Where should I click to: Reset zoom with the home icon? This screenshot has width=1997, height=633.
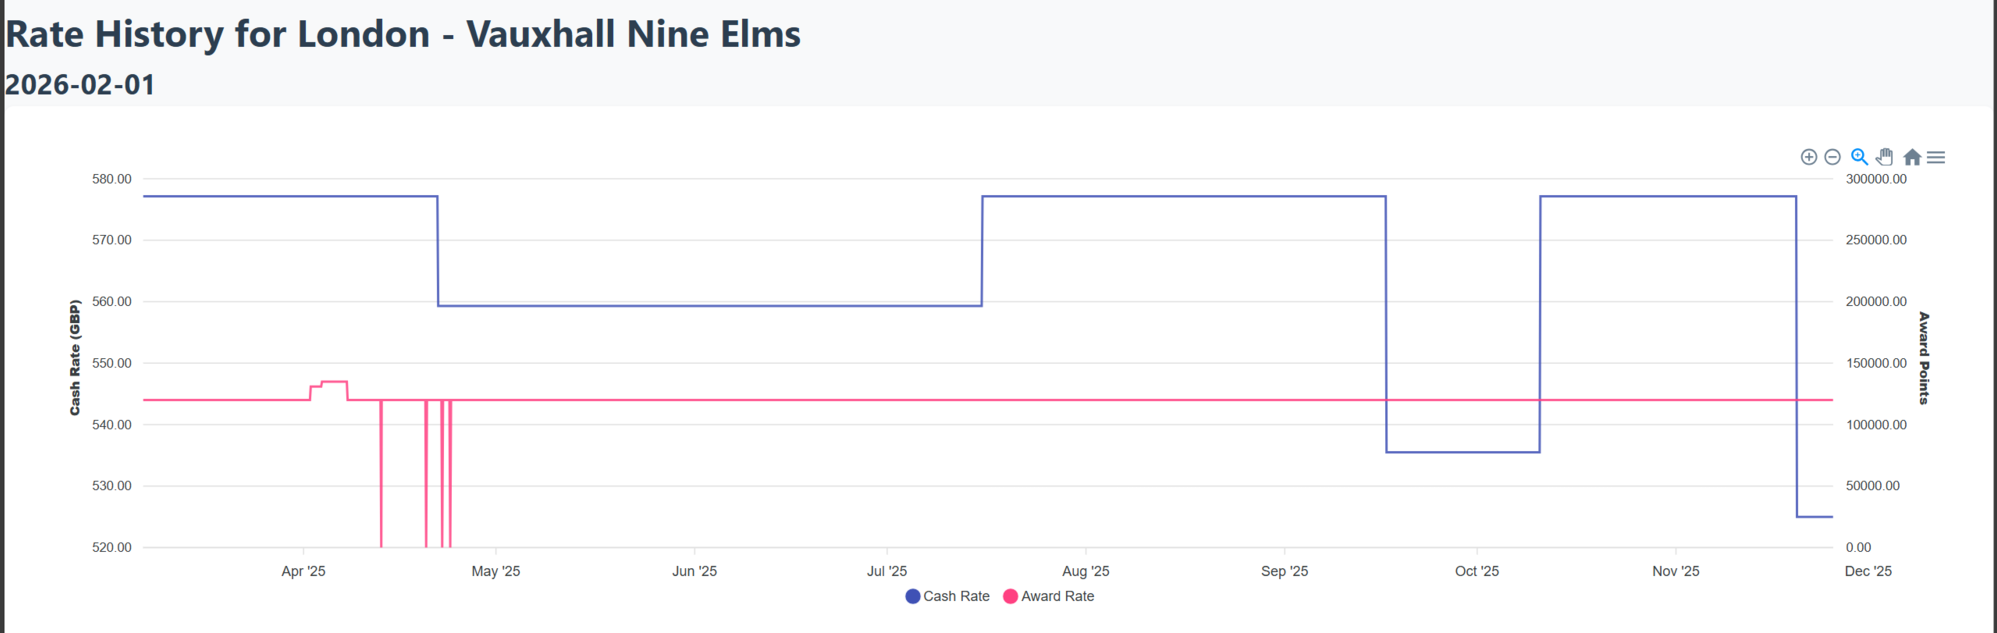(x=1912, y=157)
